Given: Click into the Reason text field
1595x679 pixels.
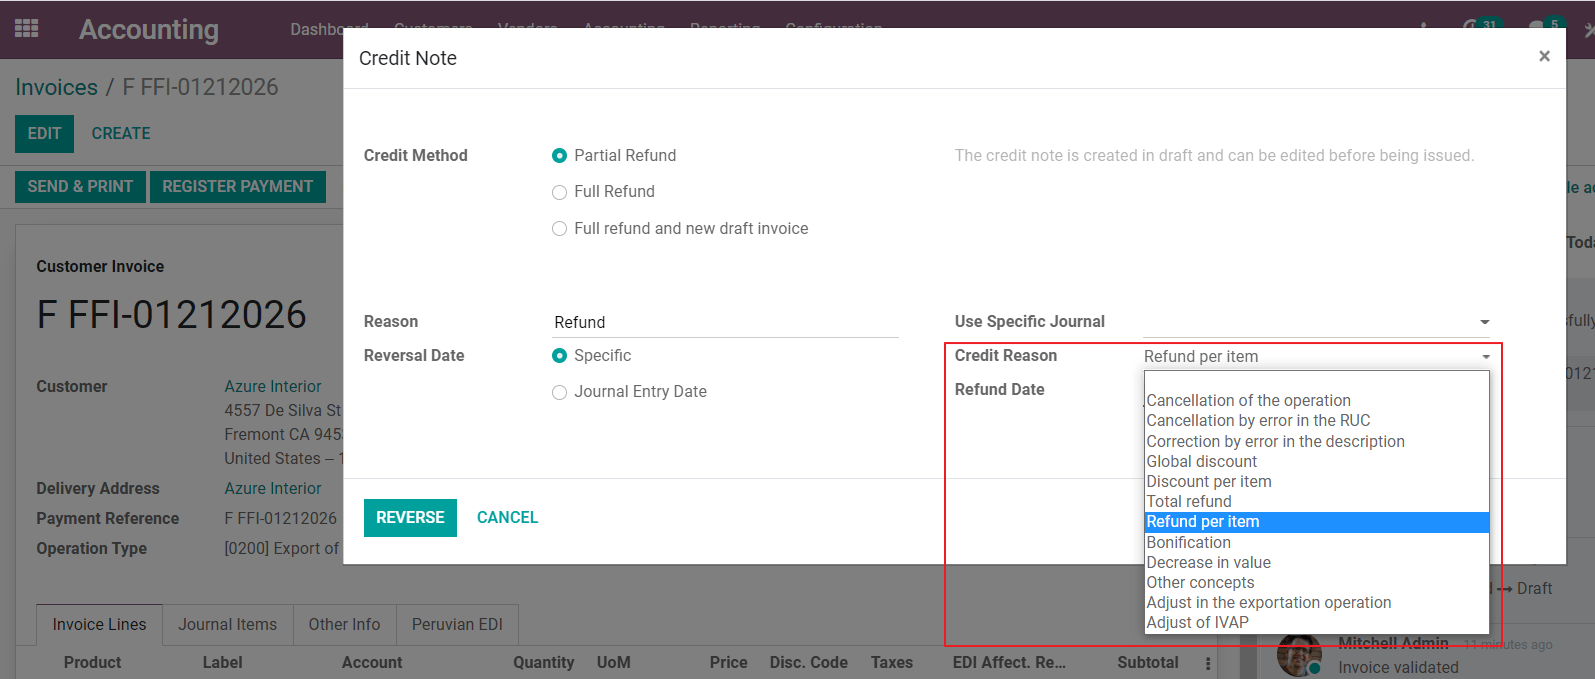Looking at the screenshot, I should [724, 323].
